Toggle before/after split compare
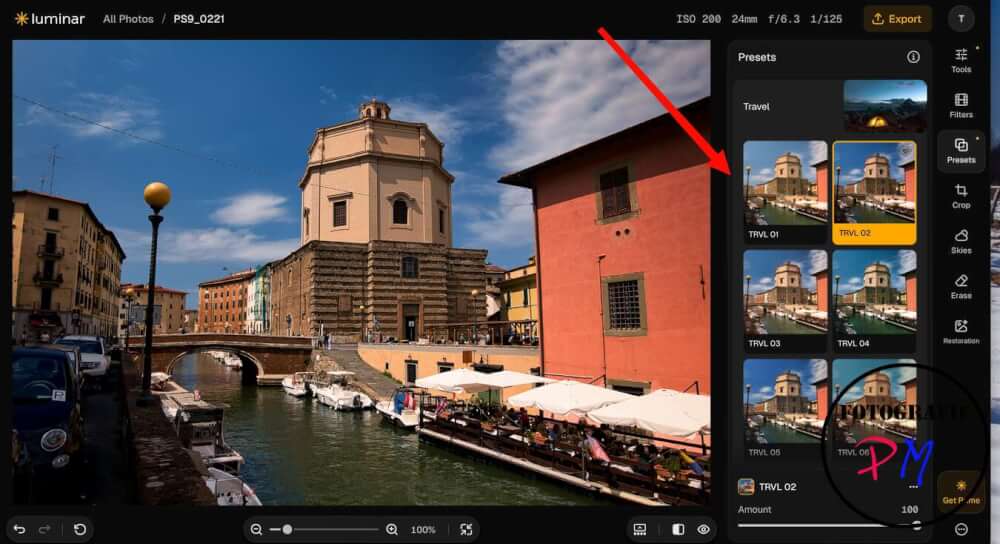This screenshot has height=544, width=1000. [x=678, y=529]
